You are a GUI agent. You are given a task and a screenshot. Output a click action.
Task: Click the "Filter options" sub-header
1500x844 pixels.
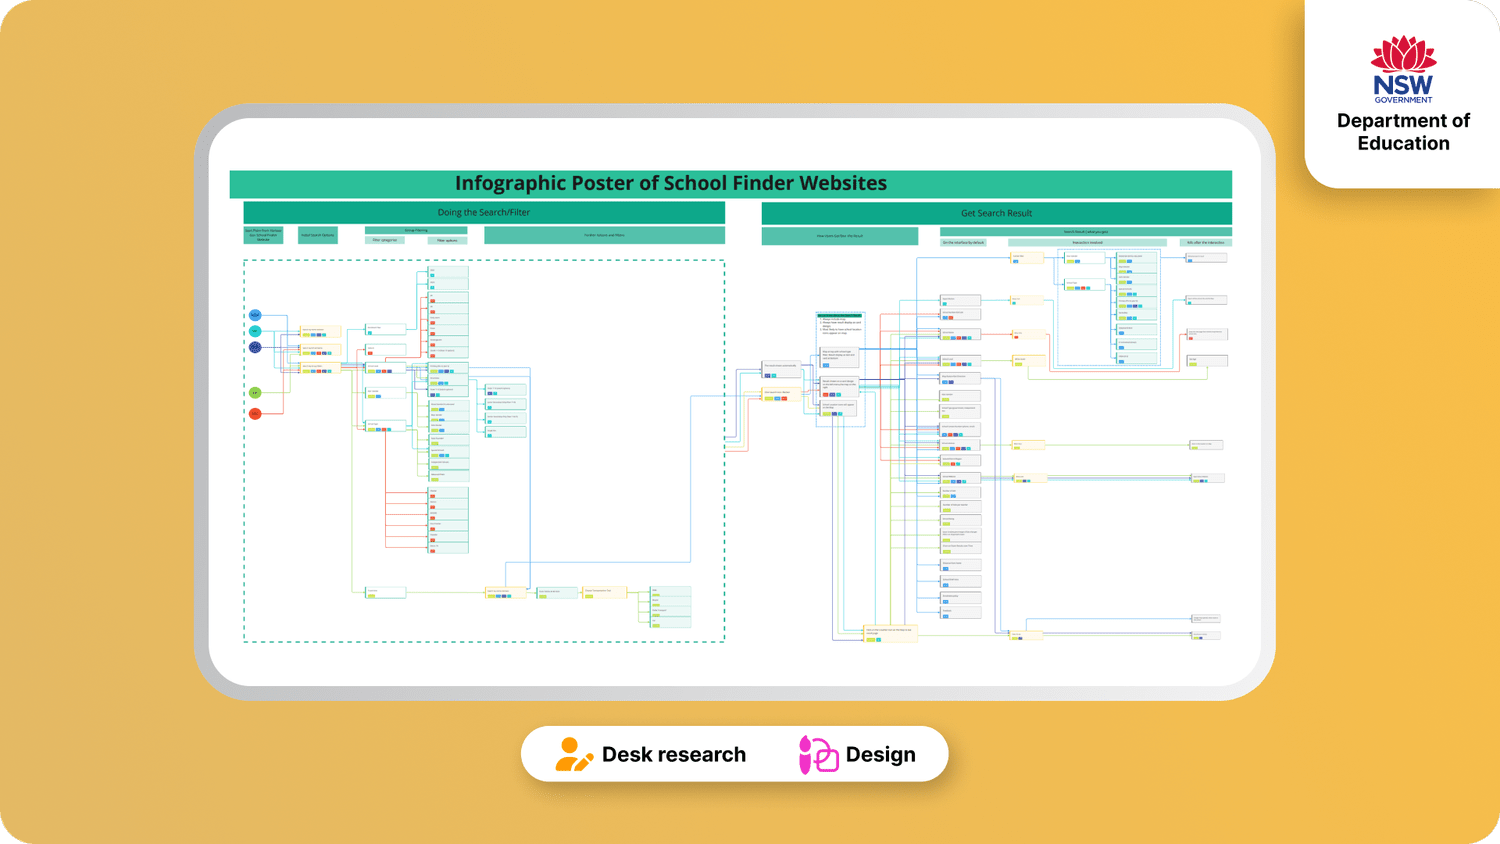click(x=447, y=240)
